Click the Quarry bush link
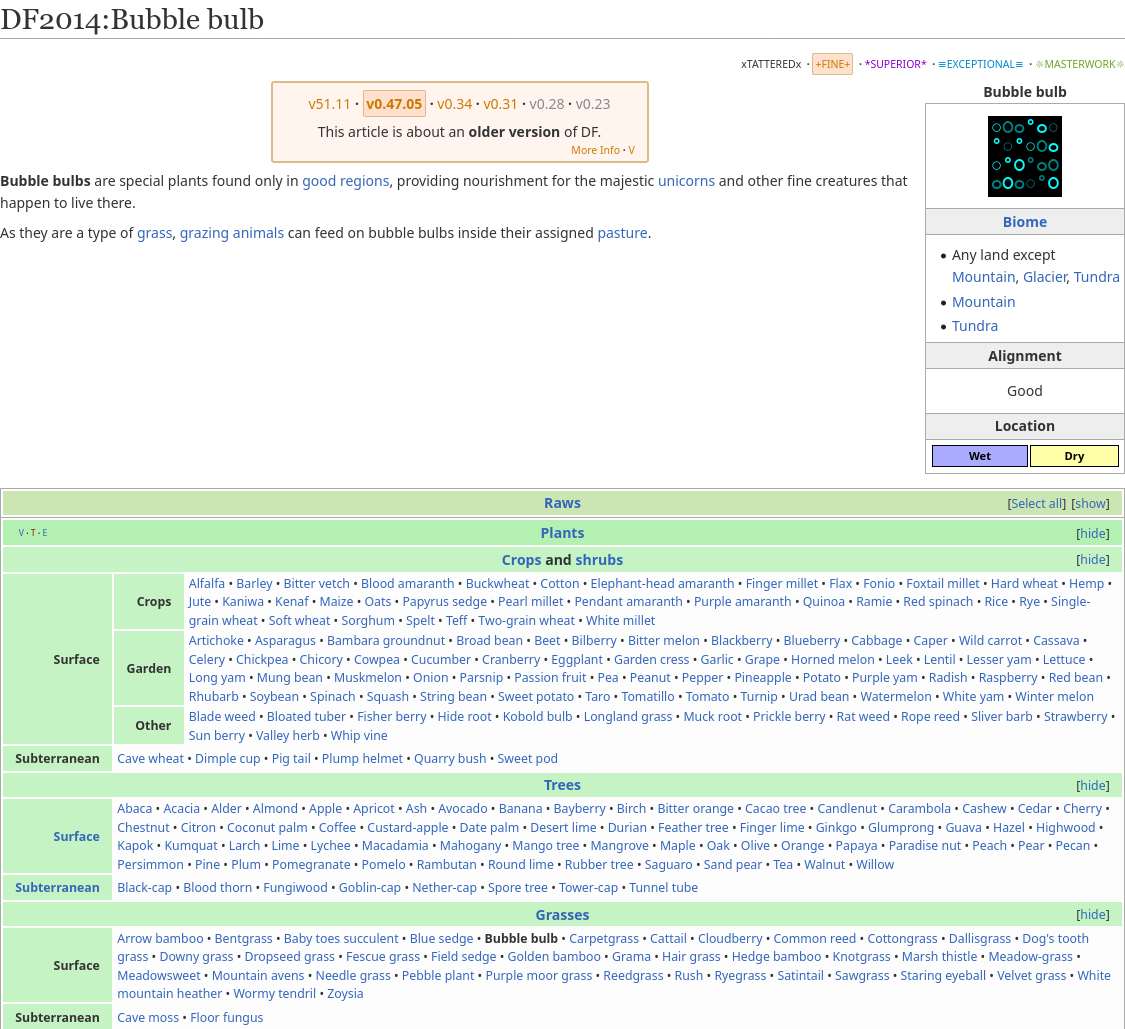 [450, 758]
